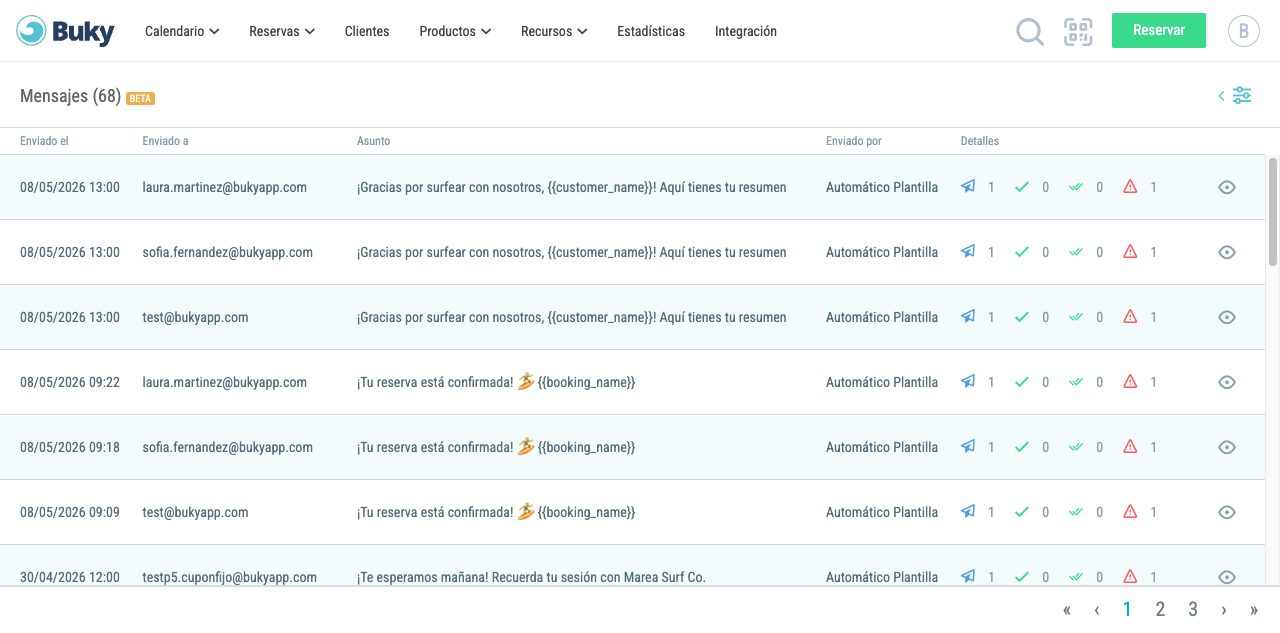
Task: Click read double-check icon in 13:00 laura.martinez row
Action: pos(1076,187)
